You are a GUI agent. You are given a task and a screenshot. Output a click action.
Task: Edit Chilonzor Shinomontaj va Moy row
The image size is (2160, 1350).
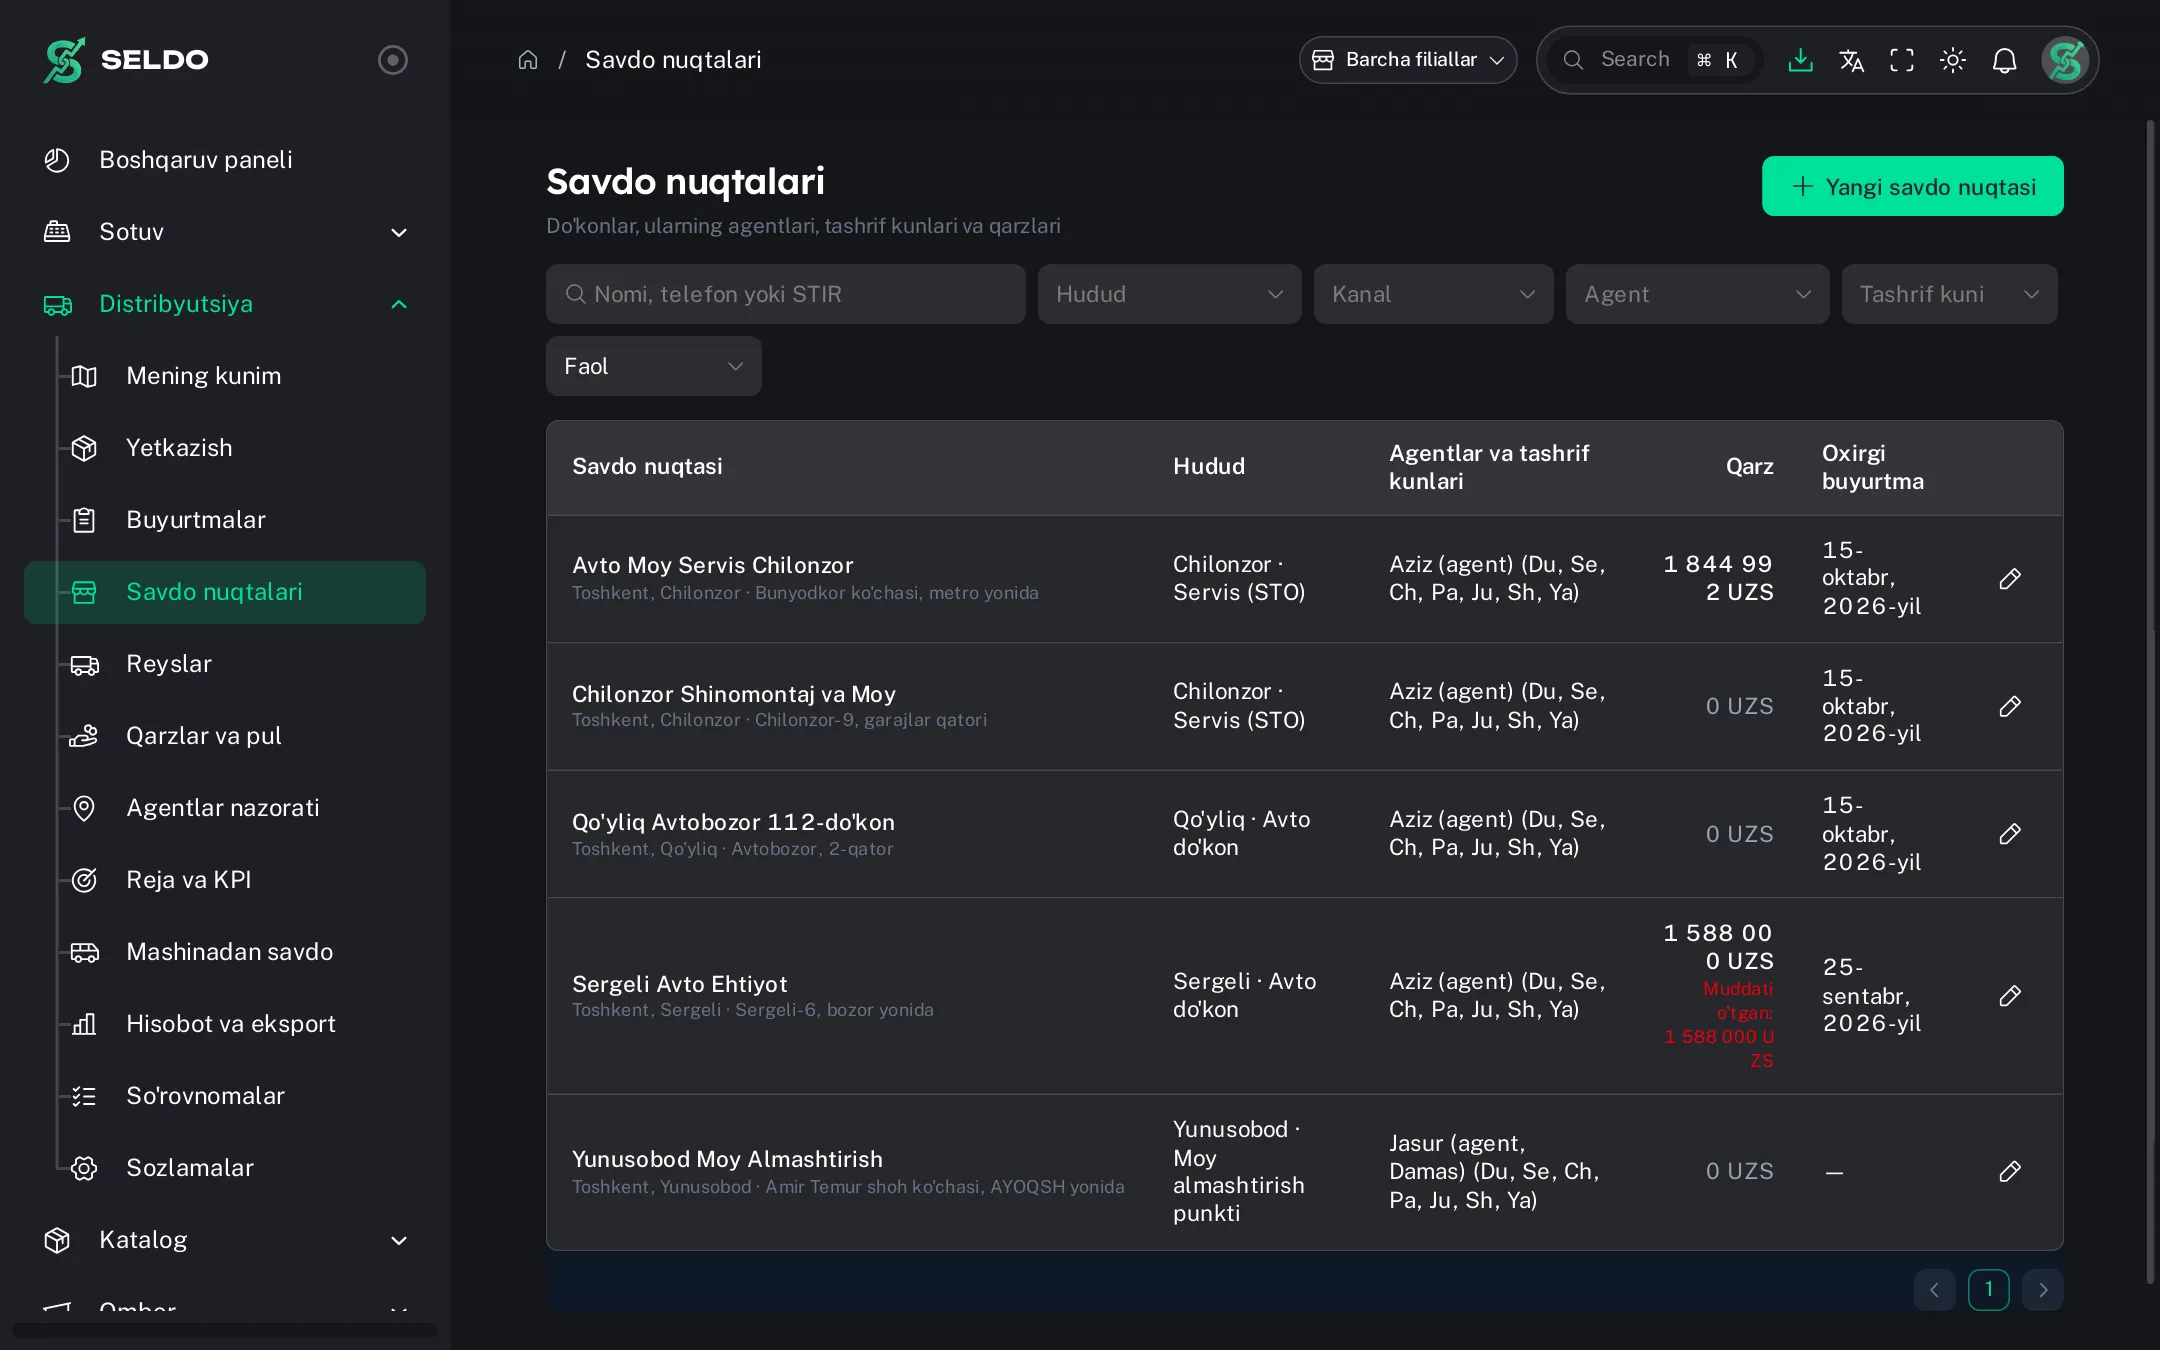pyautogui.click(x=2010, y=706)
